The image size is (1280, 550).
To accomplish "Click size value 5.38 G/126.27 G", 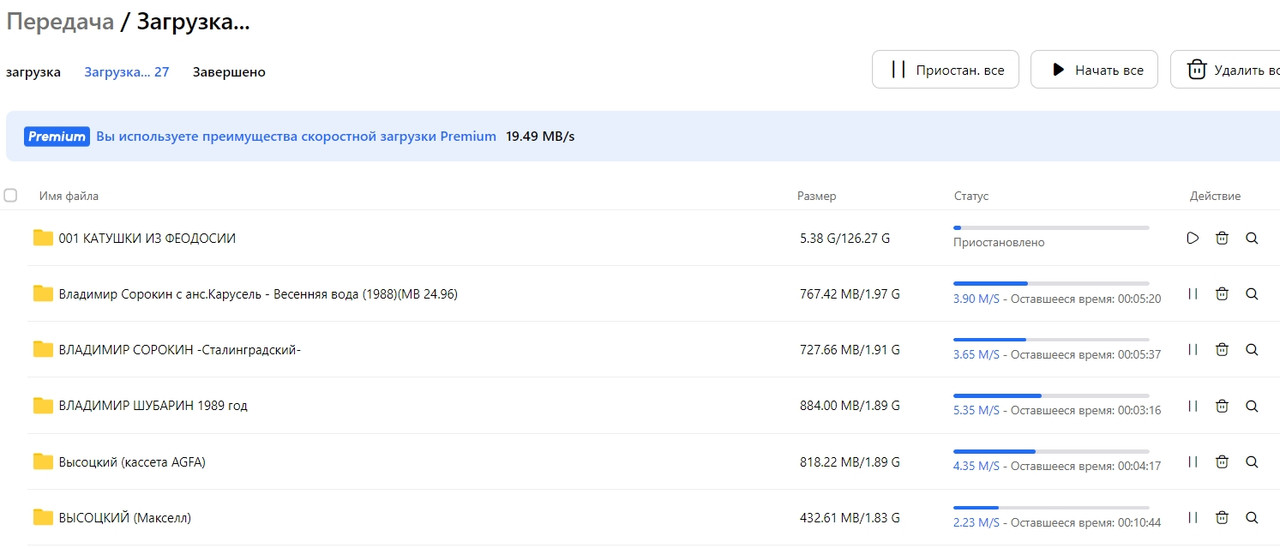I will [x=845, y=238].
